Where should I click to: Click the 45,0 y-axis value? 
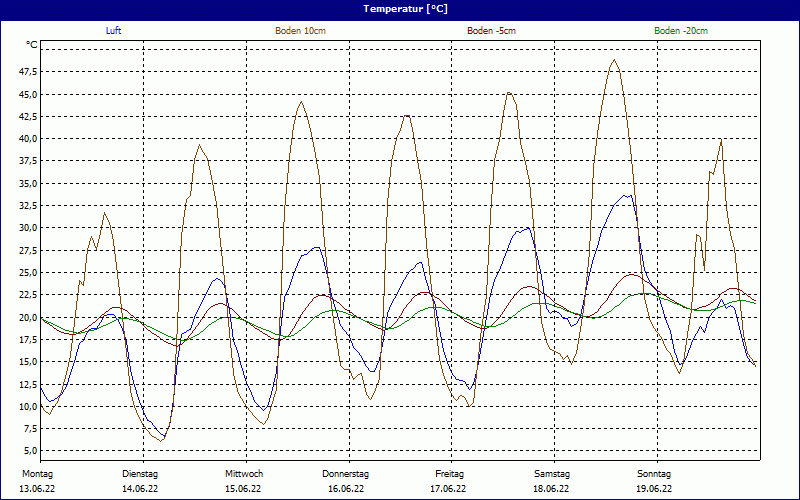[x=28, y=94]
